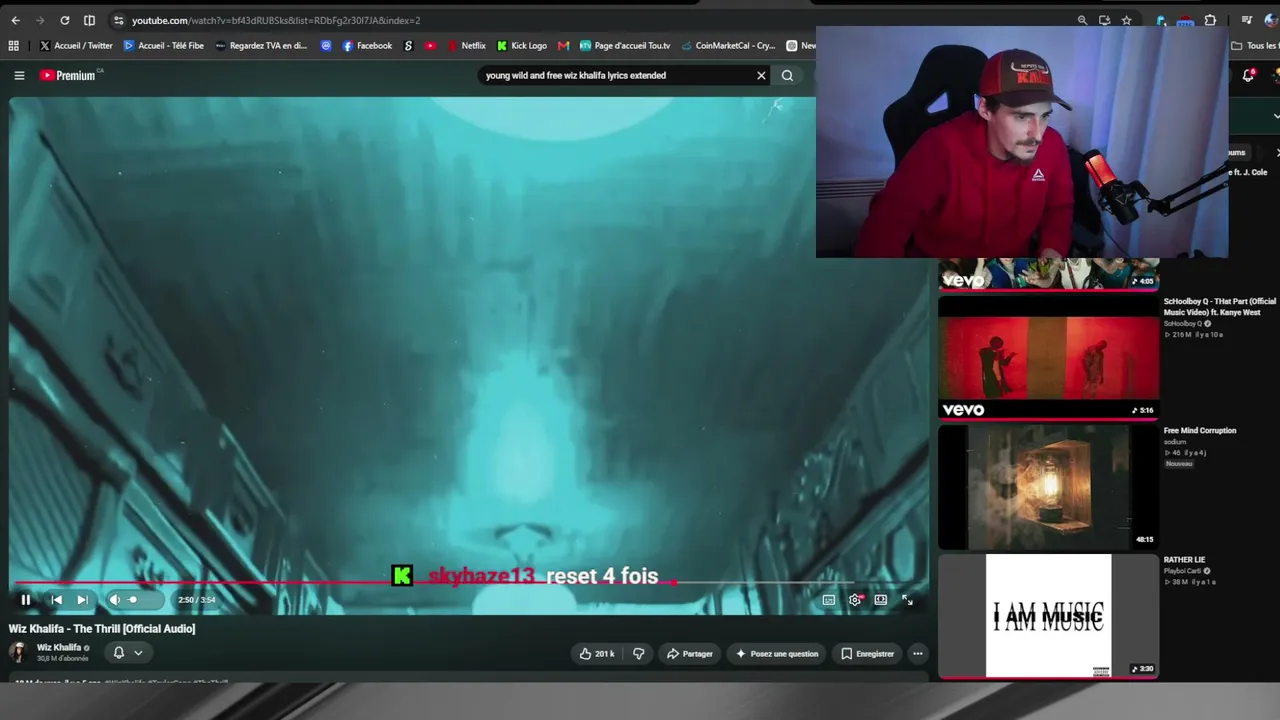Enter fullscreen on the video player
This screenshot has height=720, width=1280.
907,600
